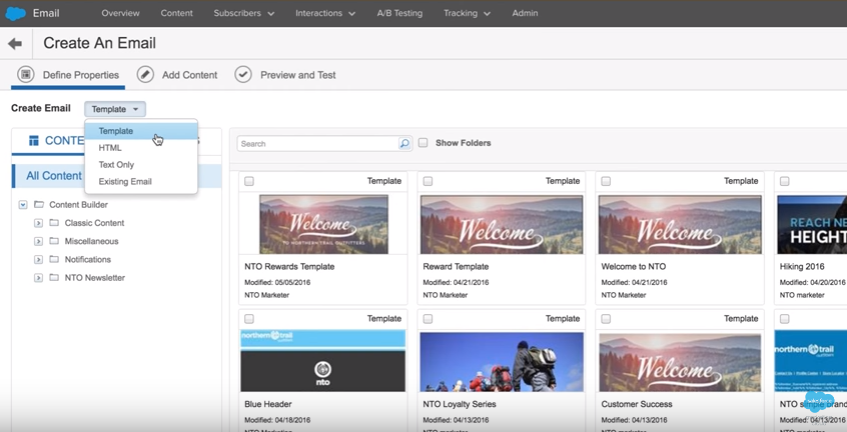Select HTML from the dropdown list
The width and height of the screenshot is (847, 432).
click(x=141, y=147)
